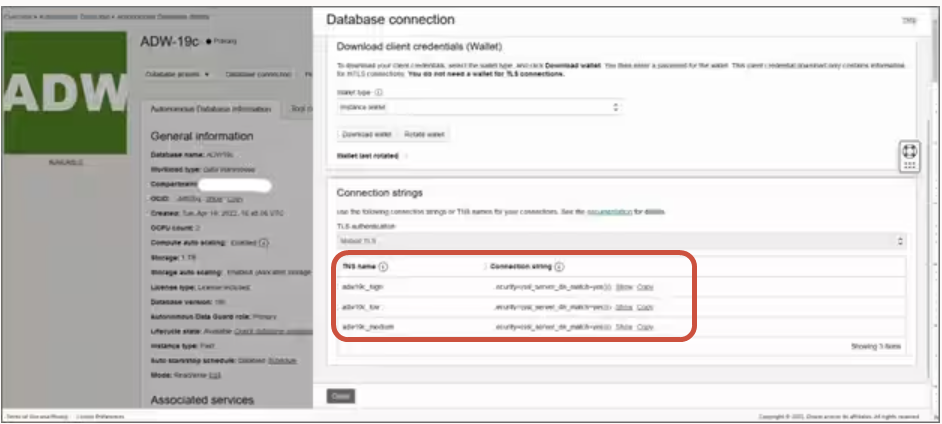942x424 pixels.
Task: Open the lifebuoy support widget icon
Action: click(x=910, y=151)
